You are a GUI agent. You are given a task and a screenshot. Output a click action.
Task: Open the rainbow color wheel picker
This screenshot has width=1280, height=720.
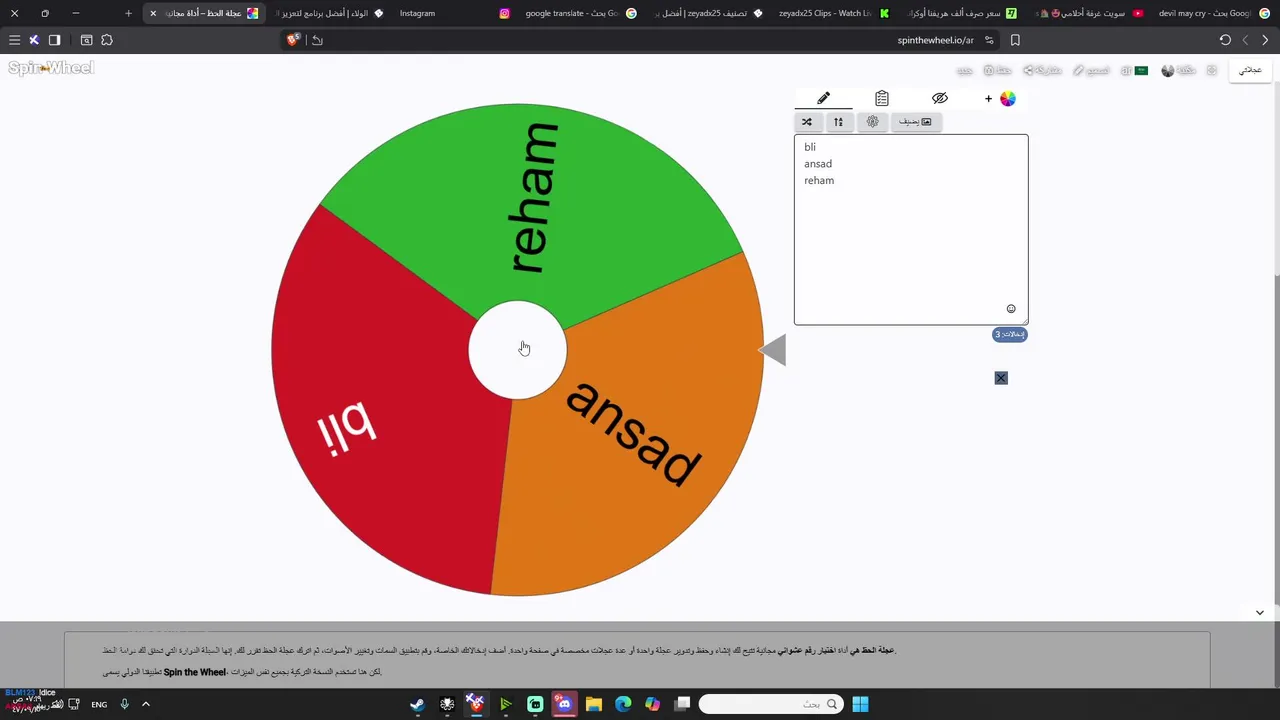pyautogui.click(x=1007, y=98)
